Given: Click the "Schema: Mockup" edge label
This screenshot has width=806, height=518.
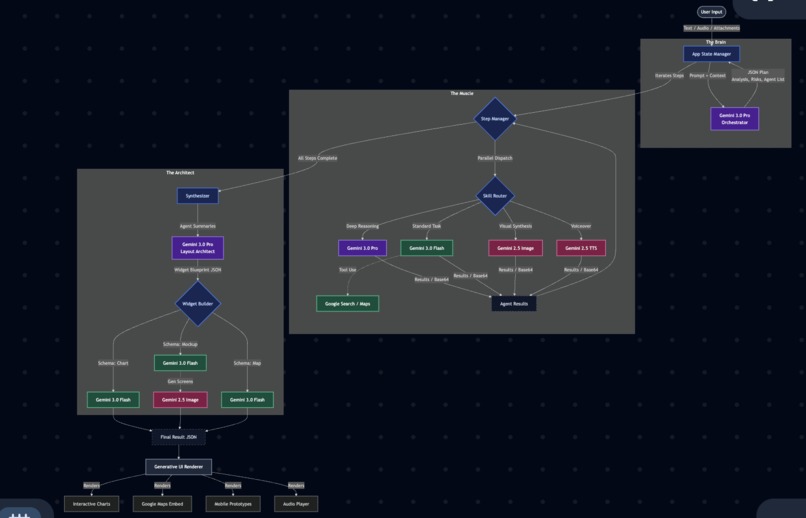Looking at the screenshot, I should [x=180, y=344].
